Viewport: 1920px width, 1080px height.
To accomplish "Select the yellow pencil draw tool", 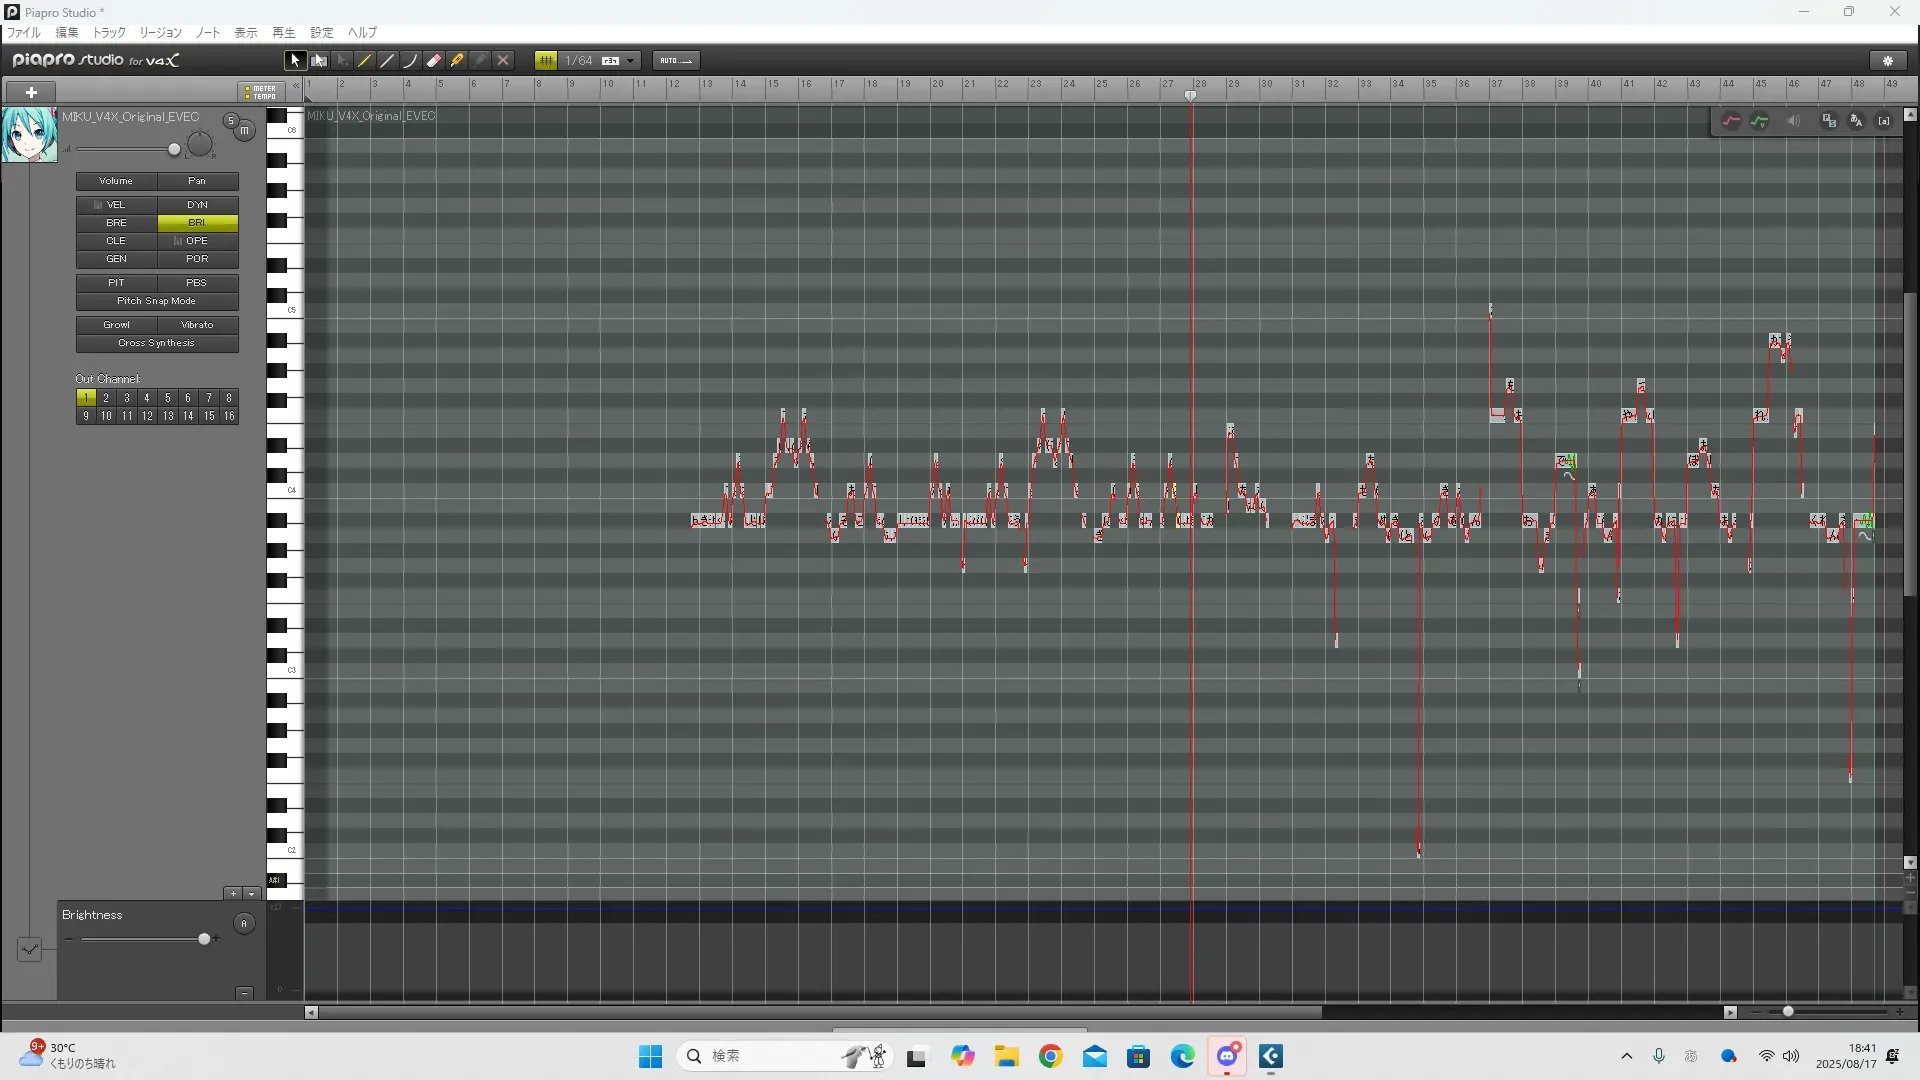I will [x=365, y=61].
